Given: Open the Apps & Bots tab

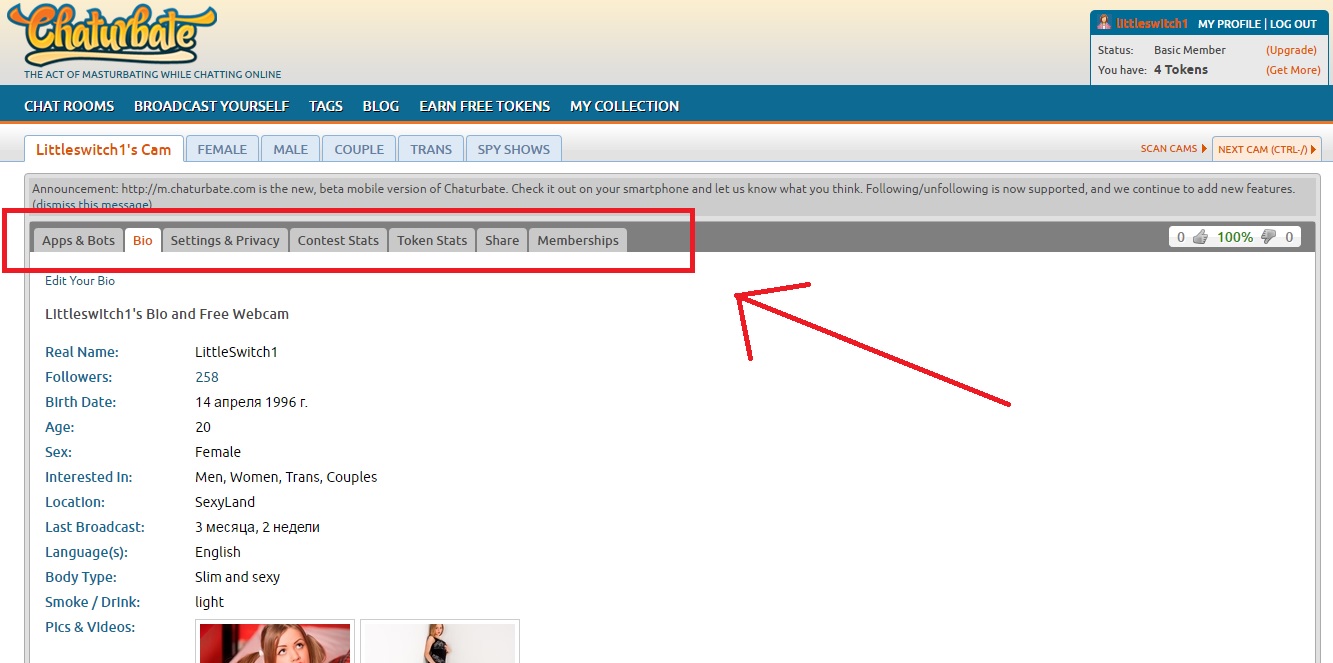Looking at the screenshot, I should (x=78, y=240).
